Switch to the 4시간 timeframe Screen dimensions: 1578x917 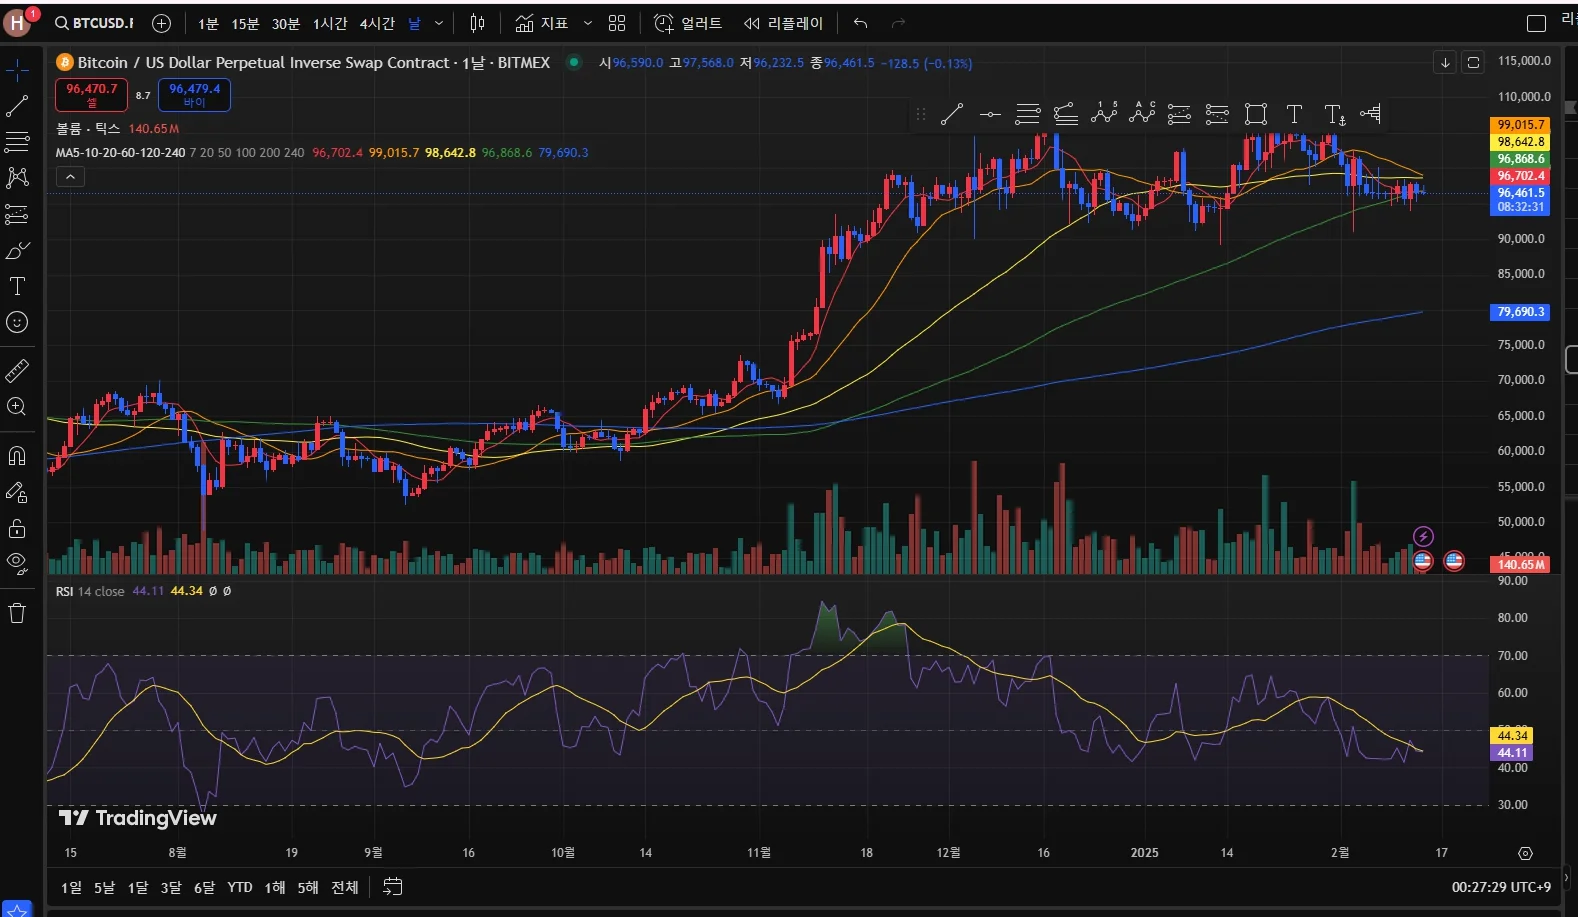click(377, 23)
